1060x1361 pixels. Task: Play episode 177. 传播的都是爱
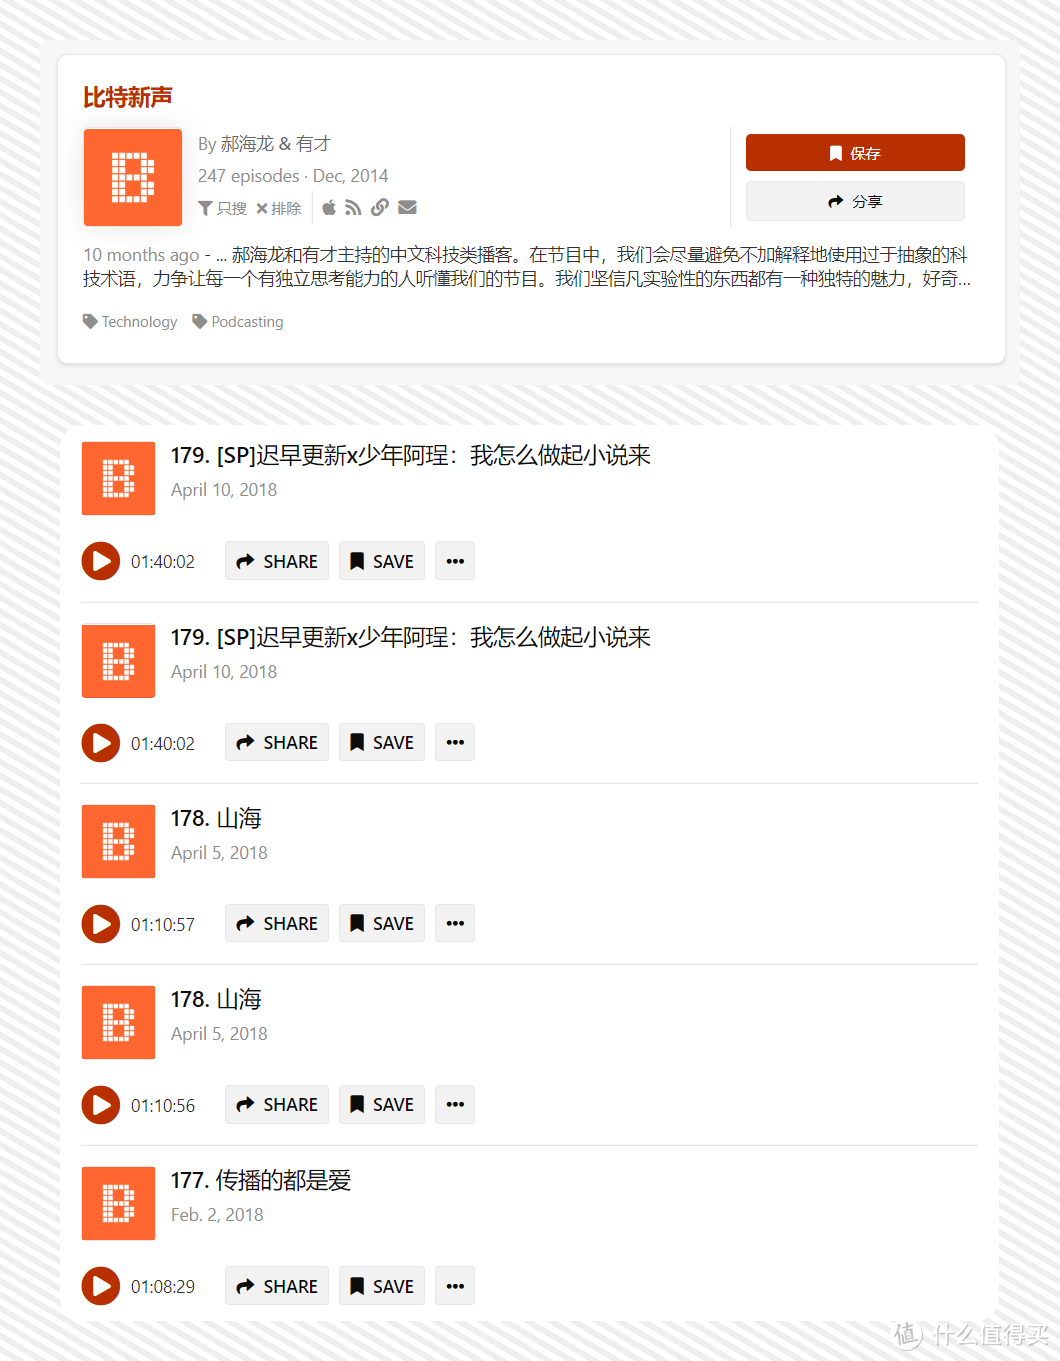coord(100,1286)
